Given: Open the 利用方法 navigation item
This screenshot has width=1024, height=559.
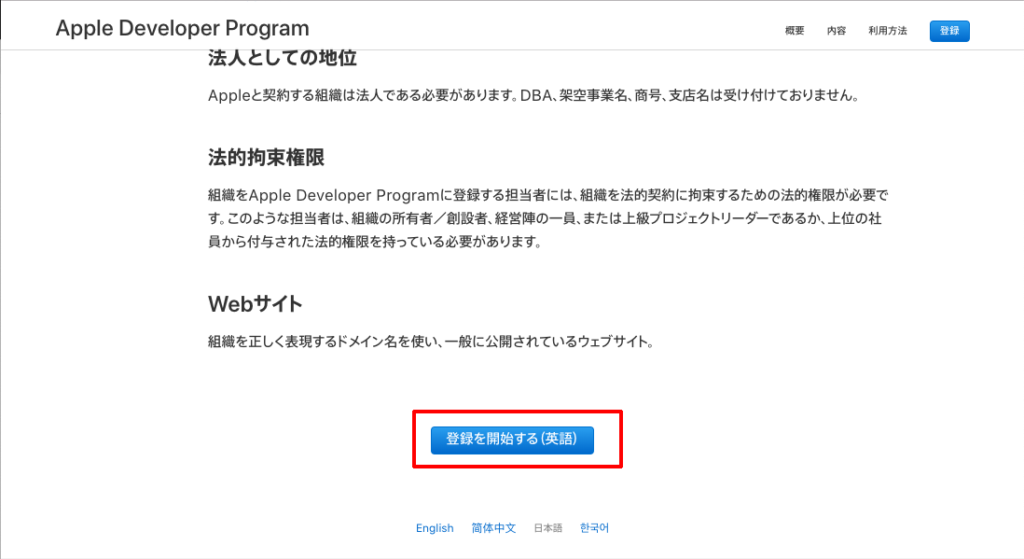Looking at the screenshot, I should click(888, 31).
